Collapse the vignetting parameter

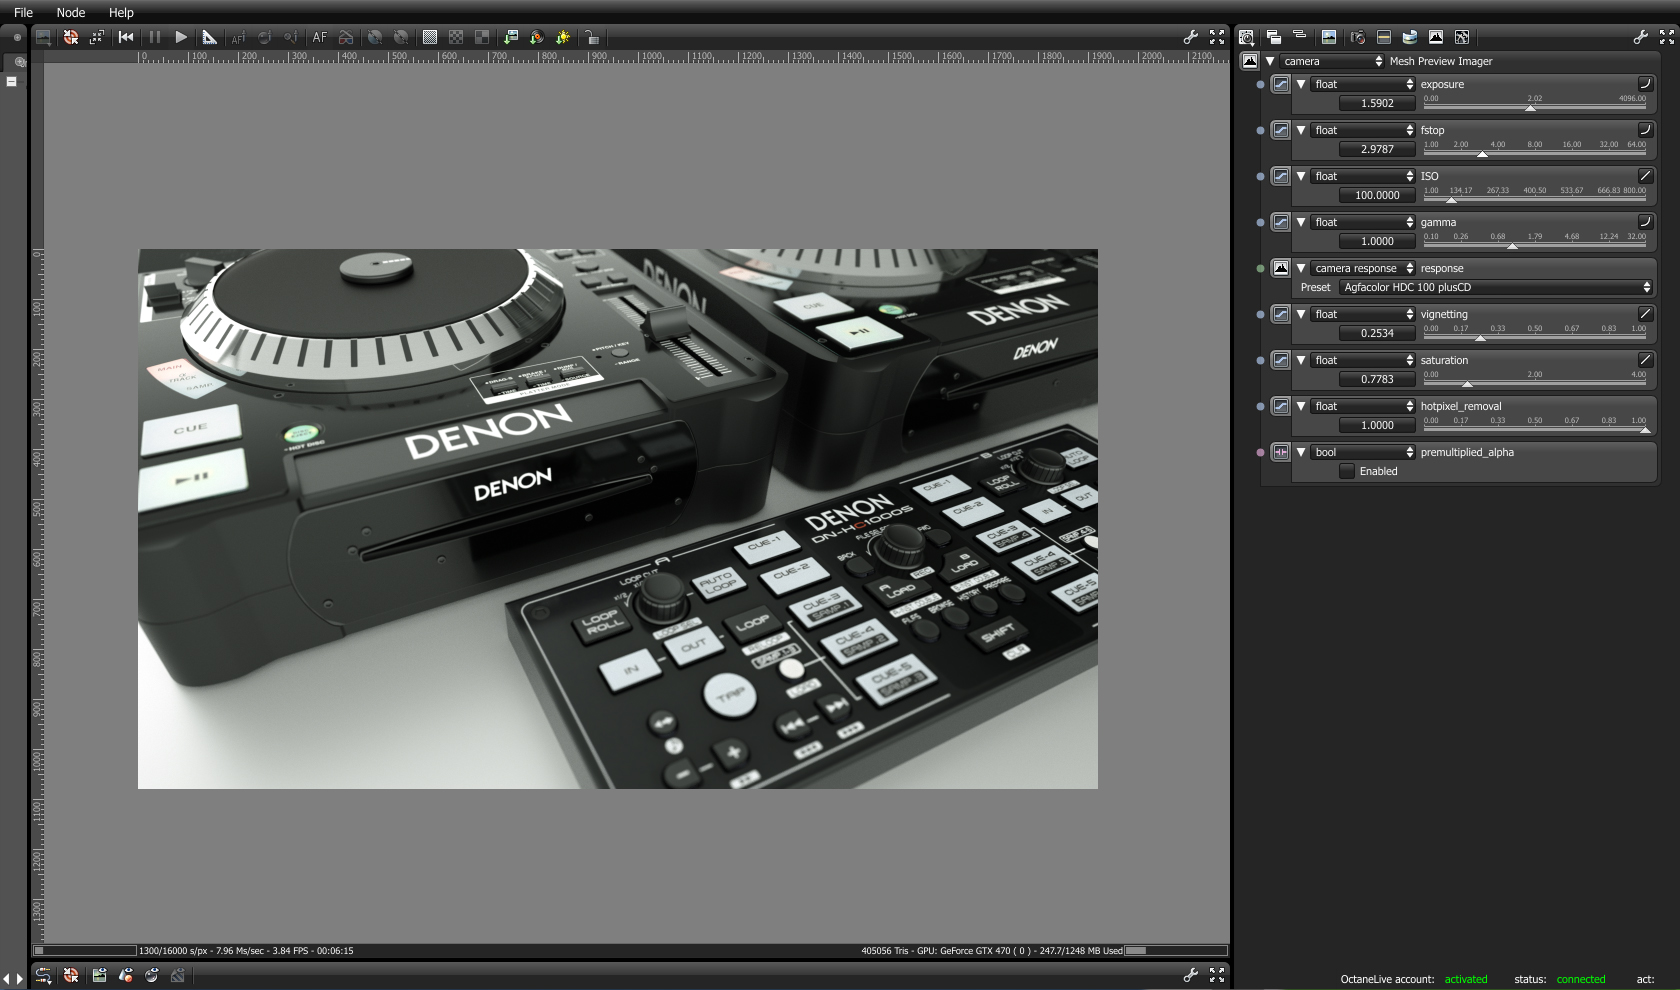pos(1301,314)
